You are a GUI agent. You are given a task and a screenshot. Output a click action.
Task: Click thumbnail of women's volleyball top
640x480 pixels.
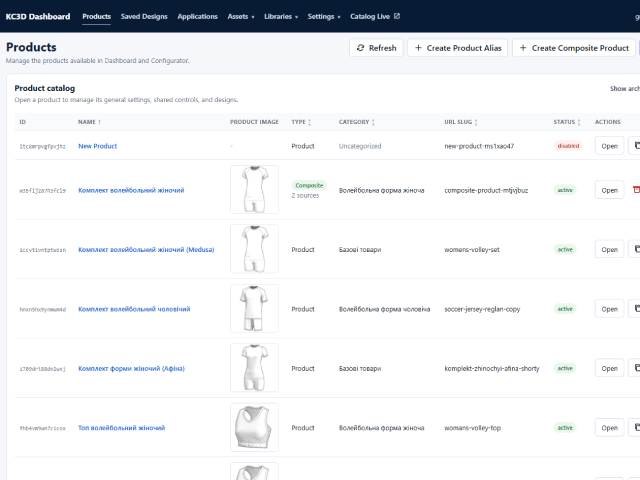[254, 427]
